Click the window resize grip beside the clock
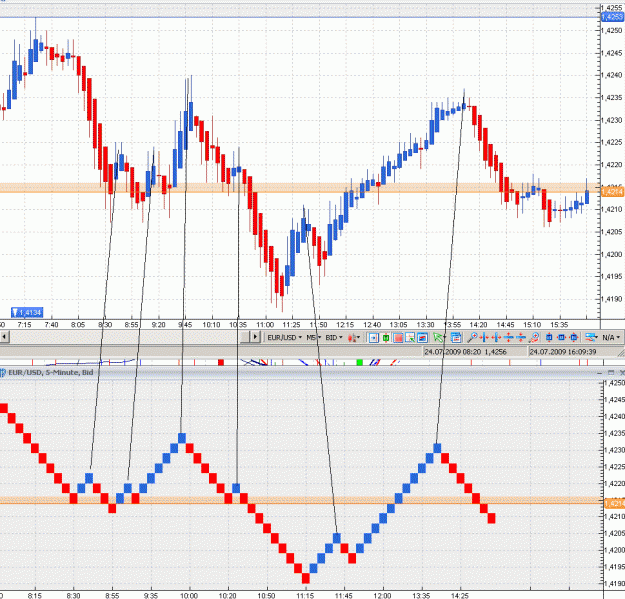The image size is (625, 599). tap(621, 353)
